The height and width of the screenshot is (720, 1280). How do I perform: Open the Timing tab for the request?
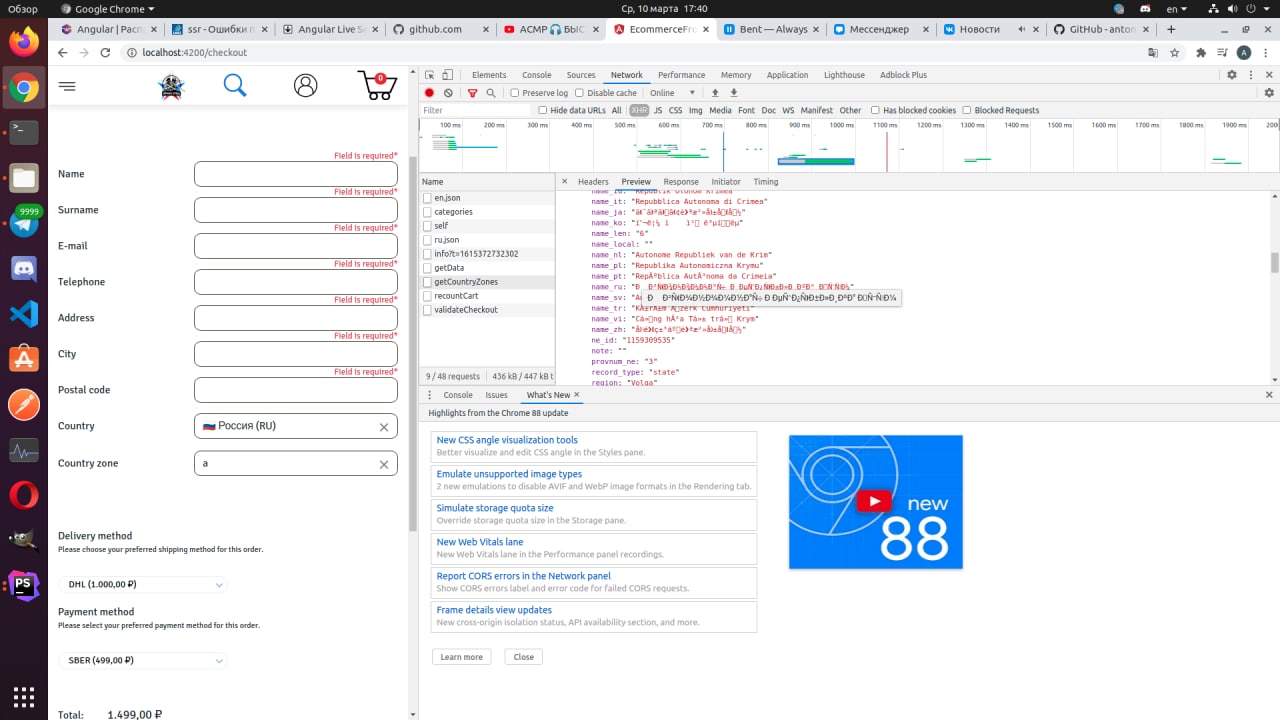pyautogui.click(x=766, y=182)
